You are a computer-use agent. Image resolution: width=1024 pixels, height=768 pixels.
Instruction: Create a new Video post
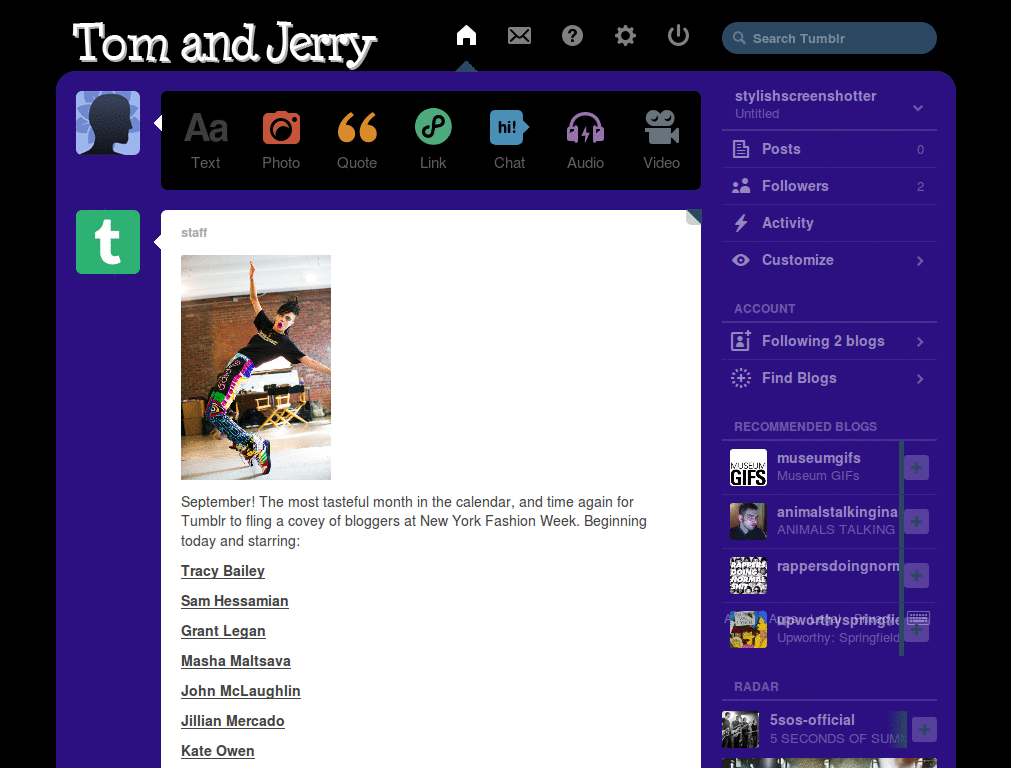click(x=662, y=140)
